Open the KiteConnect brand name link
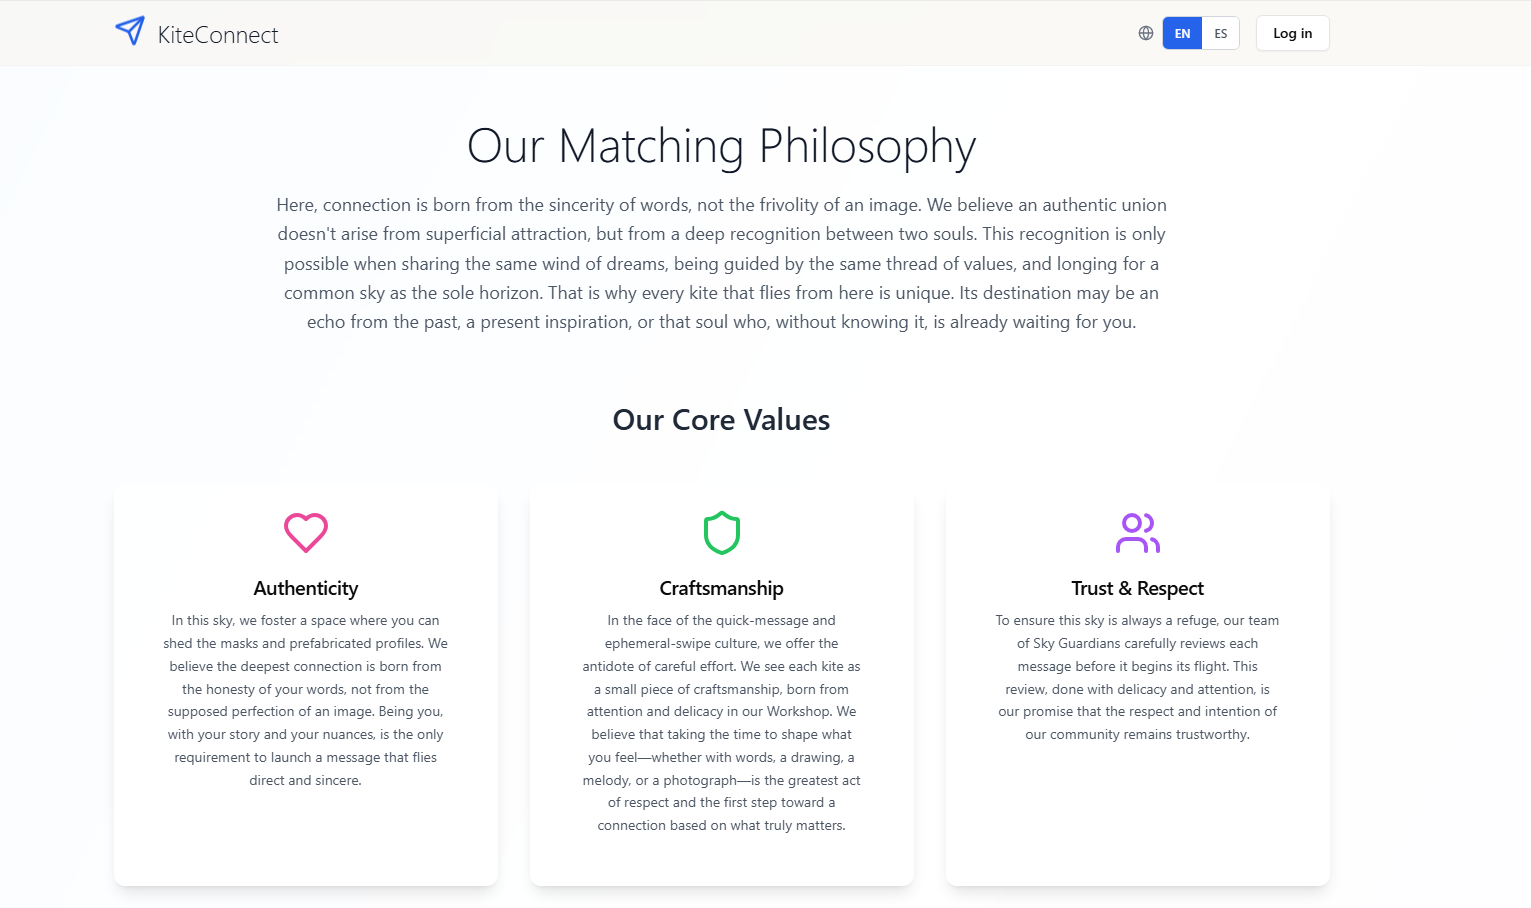The height and width of the screenshot is (908, 1531). click(218, 35)
